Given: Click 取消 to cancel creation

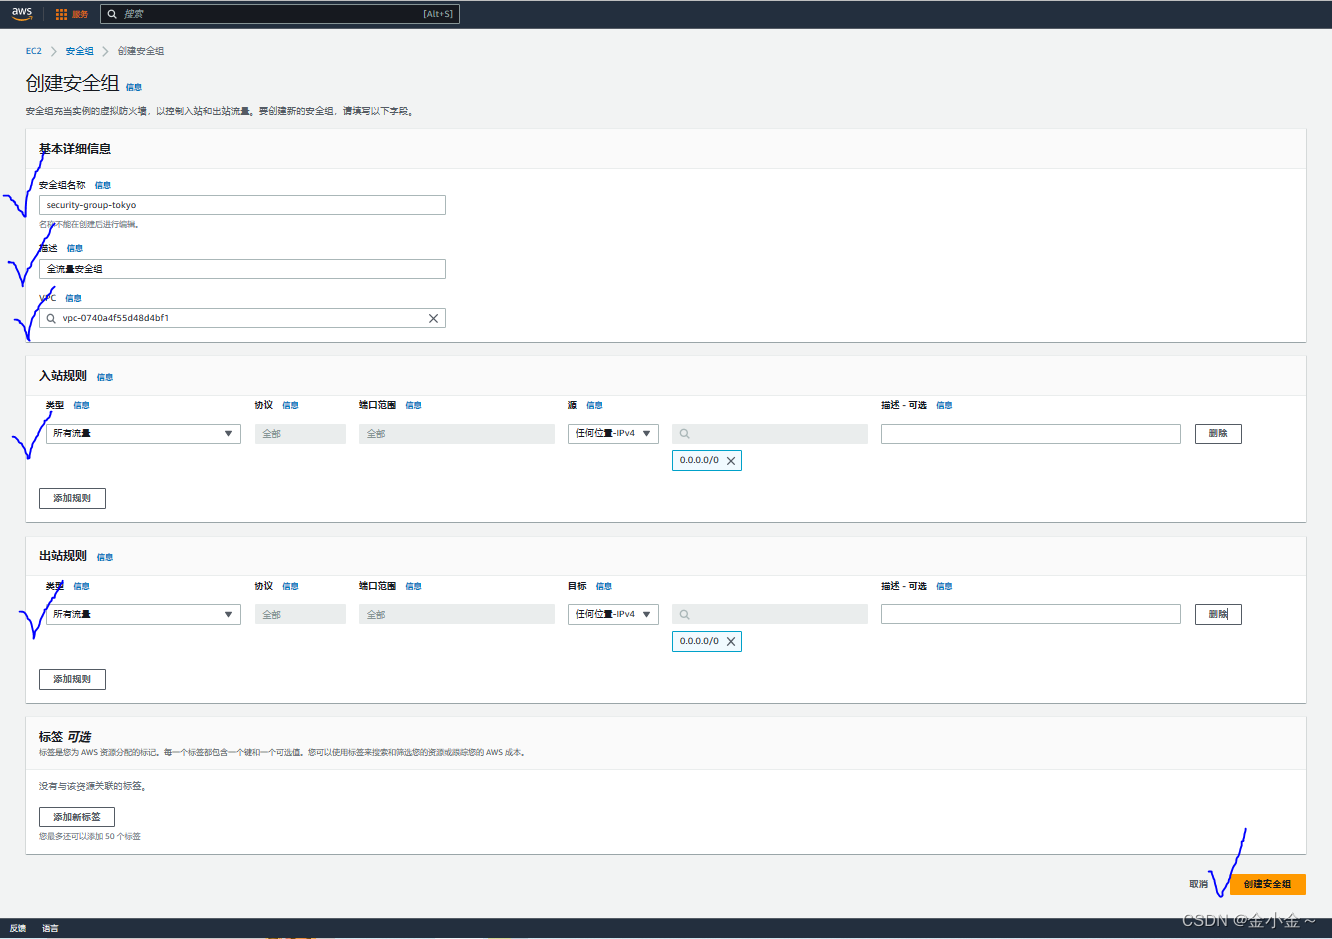Looking at the screenshot, I should point(1198,884).
